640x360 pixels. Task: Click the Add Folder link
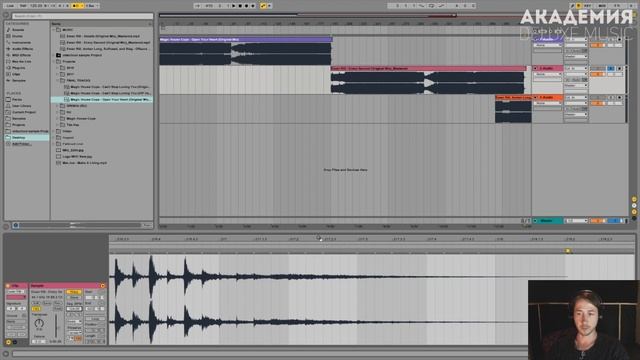[21, 144]
